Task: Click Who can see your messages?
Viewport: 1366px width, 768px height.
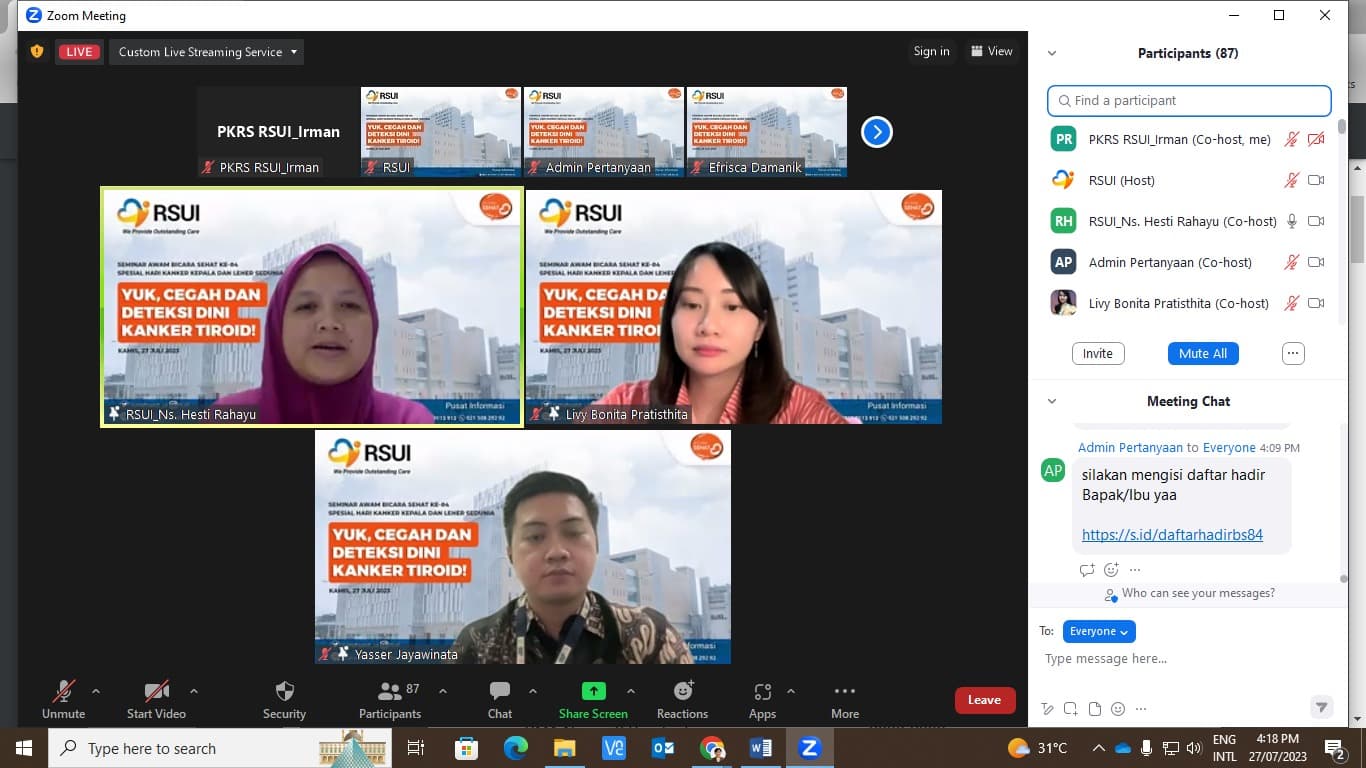Action: [x=1198, y=594]
